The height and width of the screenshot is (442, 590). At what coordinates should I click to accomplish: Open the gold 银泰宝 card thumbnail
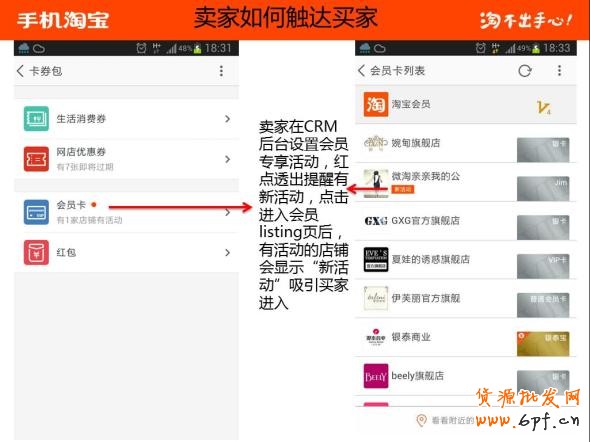pos(543,344)
